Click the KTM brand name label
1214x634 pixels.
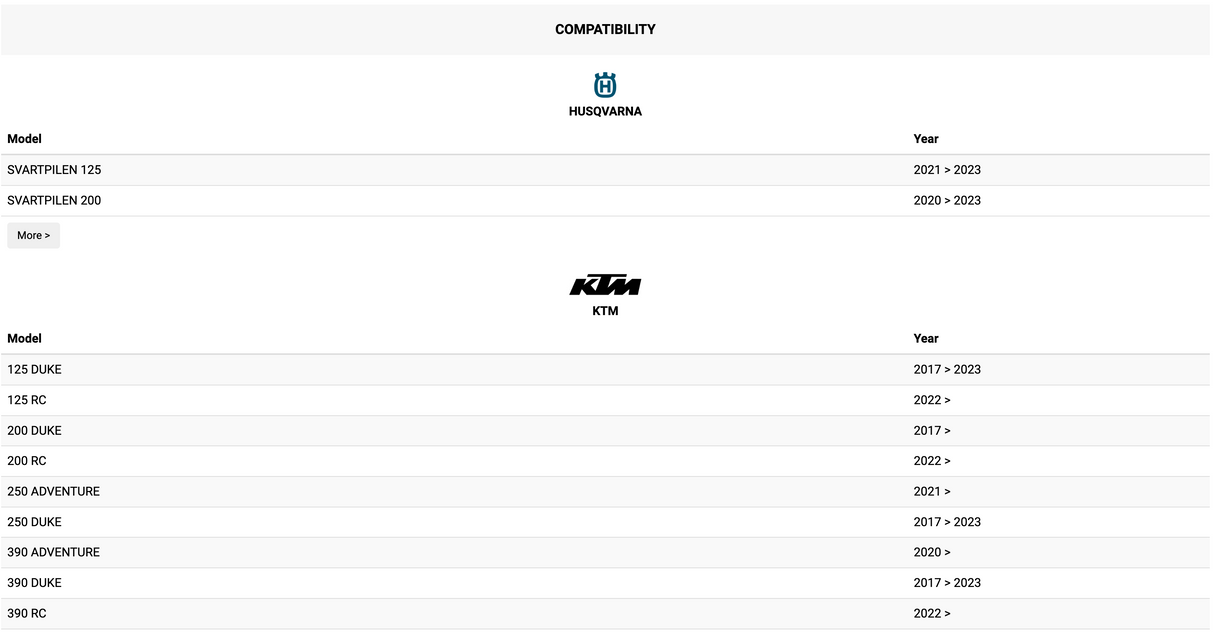(605, 311)
